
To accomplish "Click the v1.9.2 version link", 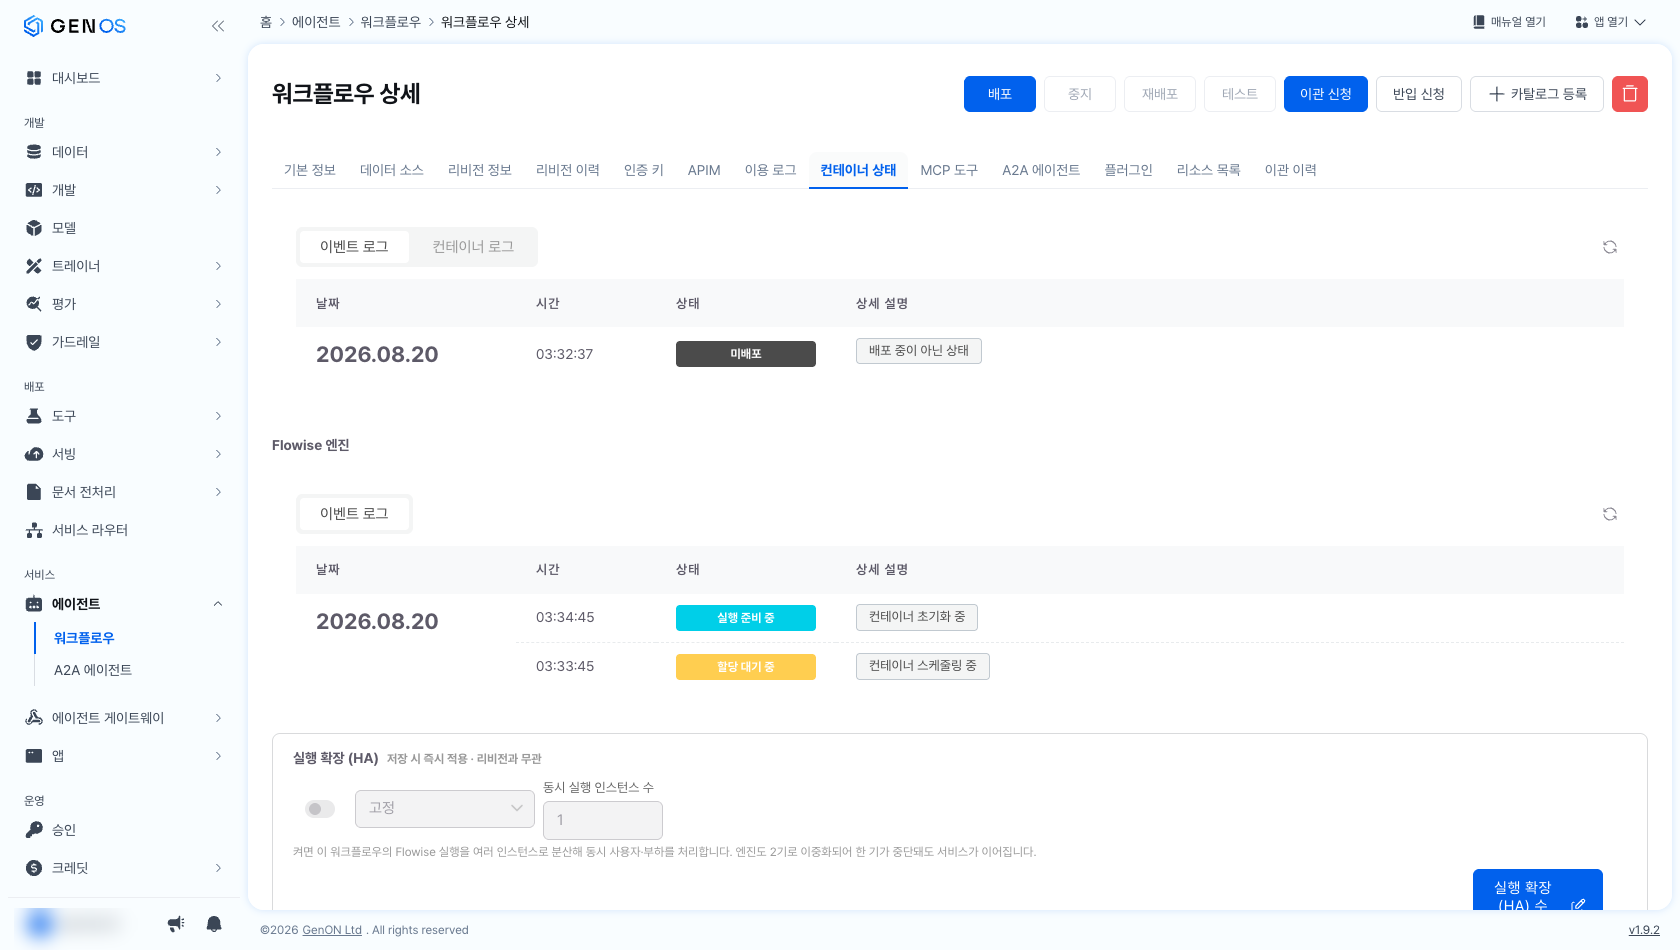I will click(1644, 930).
